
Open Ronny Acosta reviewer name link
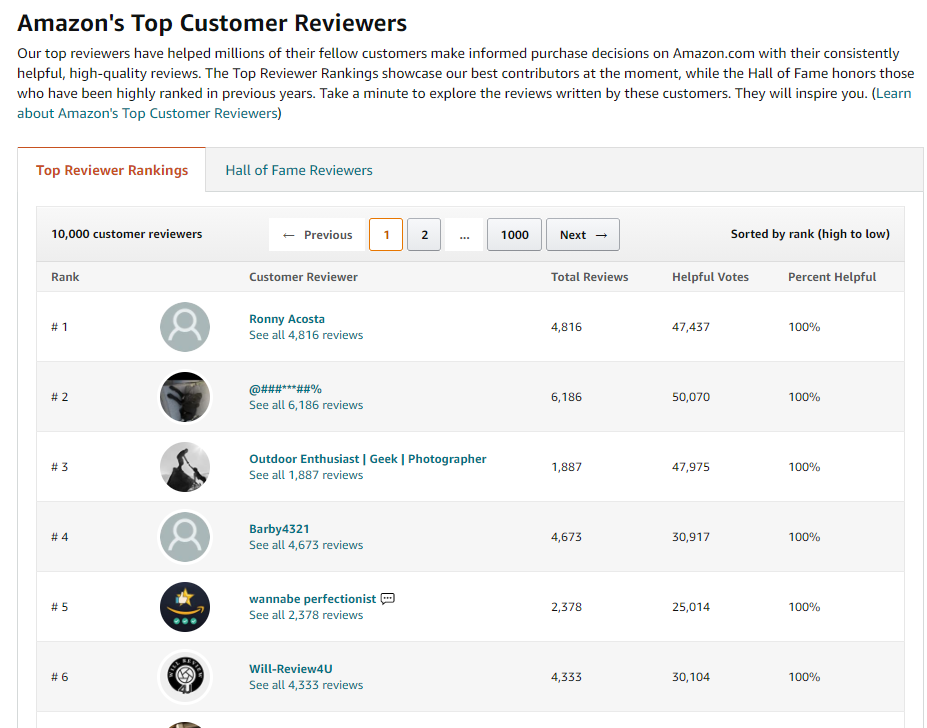[x=287, y=319]
